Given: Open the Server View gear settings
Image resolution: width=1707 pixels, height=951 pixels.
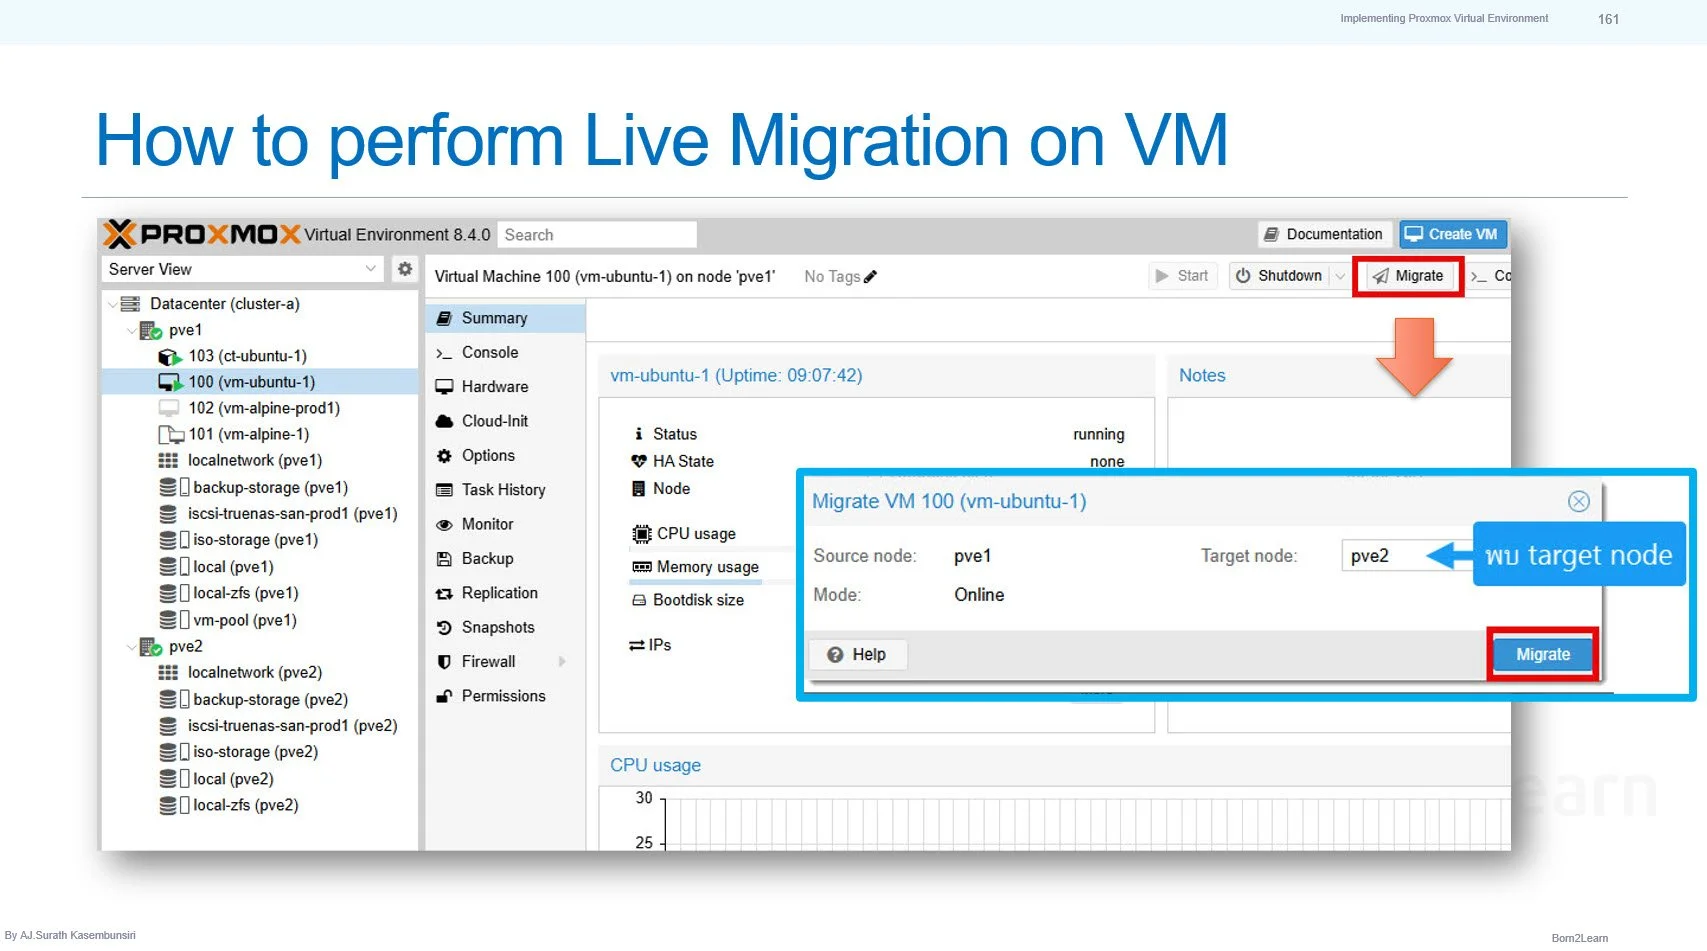Looking at the screenshot, I should point(404,269).
